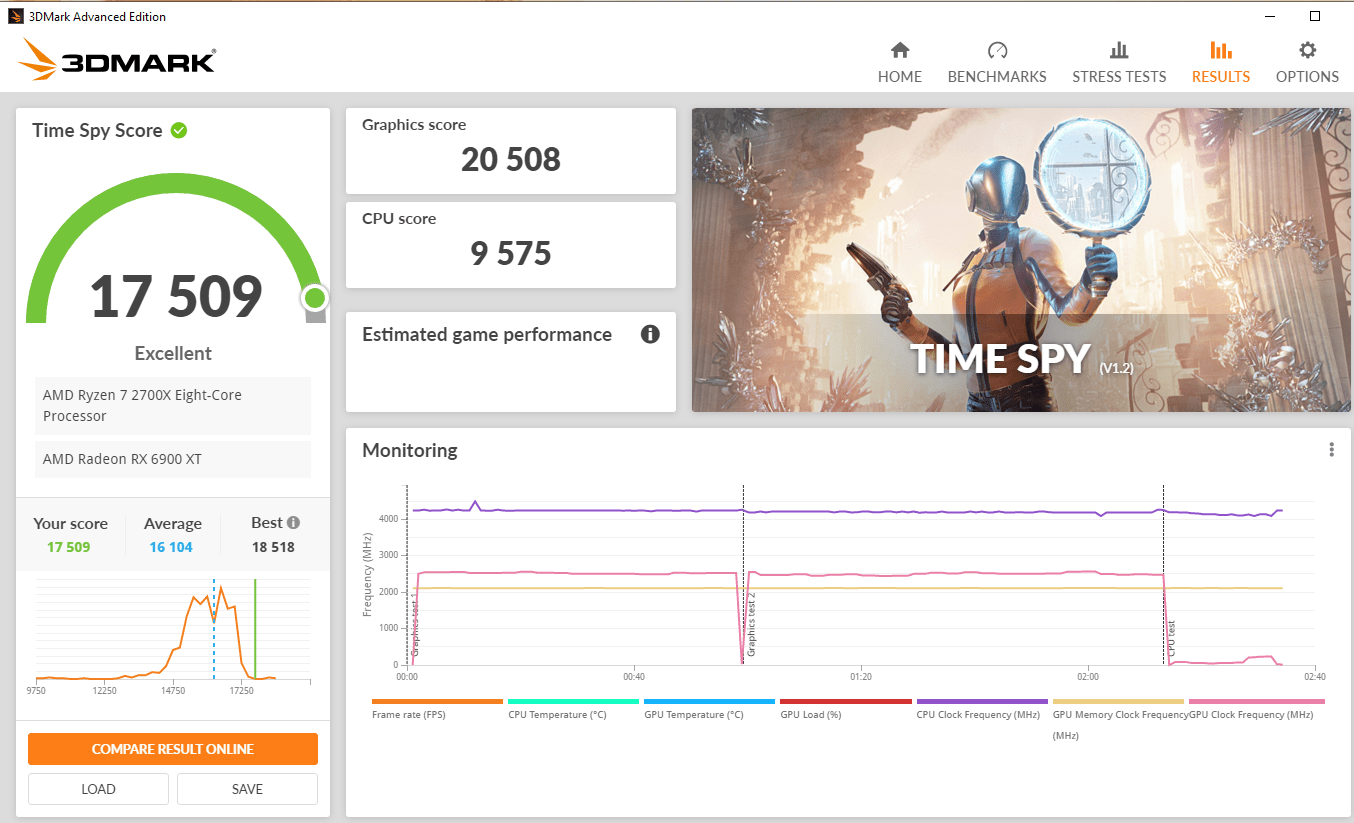This screenshot has width=1354, height=823.
Task: Click the AMD Ryzen 7 2700X processor entry
Action: click(173, 405)
